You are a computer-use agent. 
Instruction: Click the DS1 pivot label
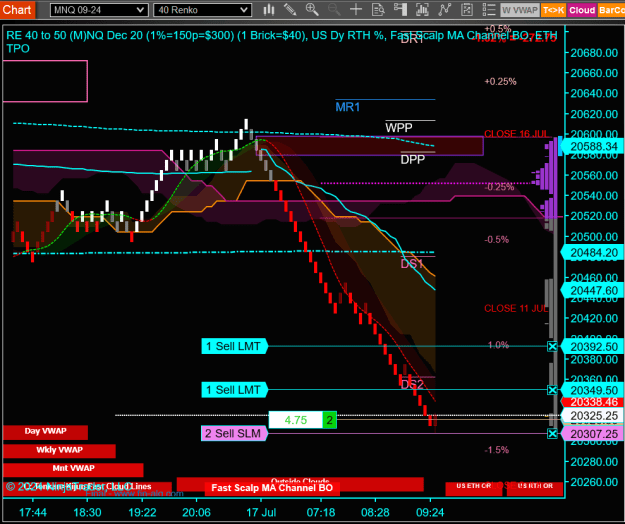tap(412, 264)
